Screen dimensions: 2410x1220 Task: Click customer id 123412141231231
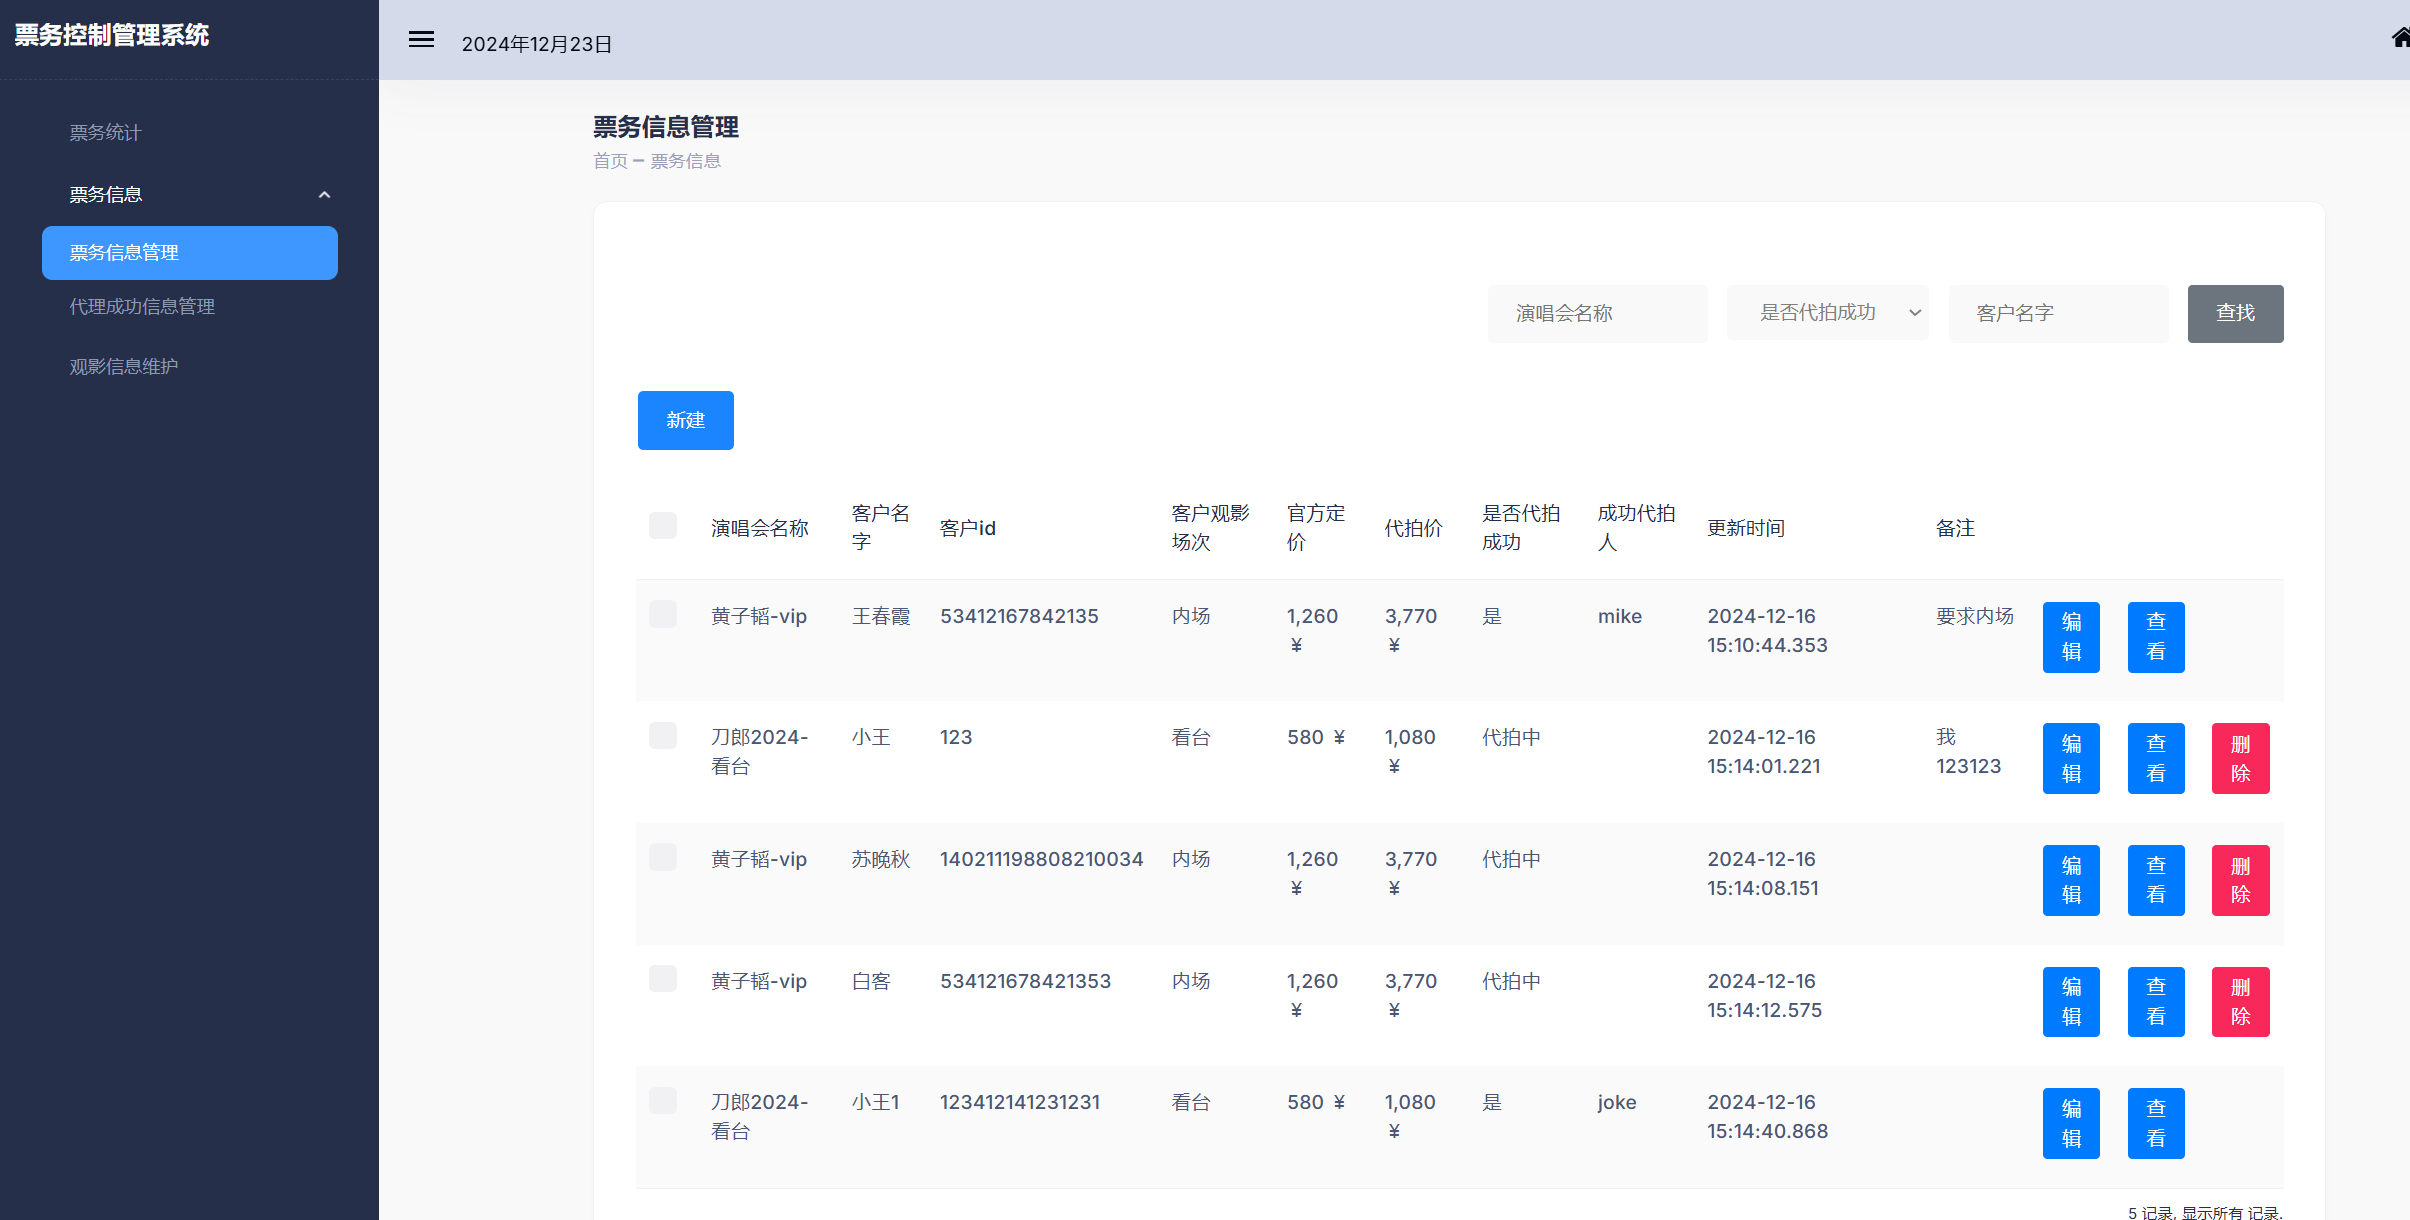click(1020, 1102)
